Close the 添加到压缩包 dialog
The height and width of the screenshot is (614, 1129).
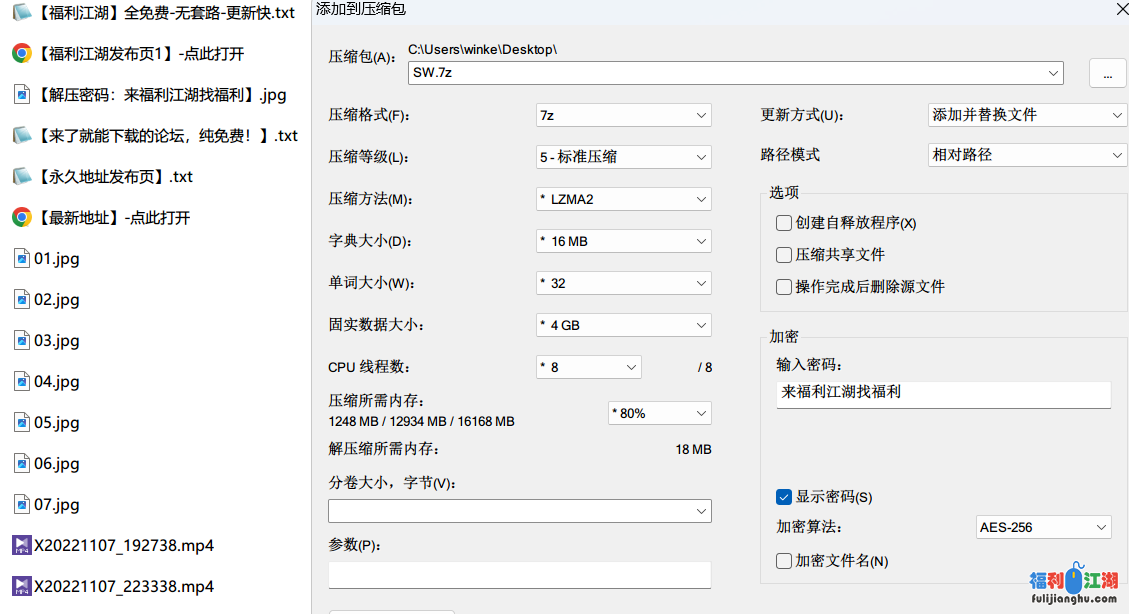[x=1122, y=9]
